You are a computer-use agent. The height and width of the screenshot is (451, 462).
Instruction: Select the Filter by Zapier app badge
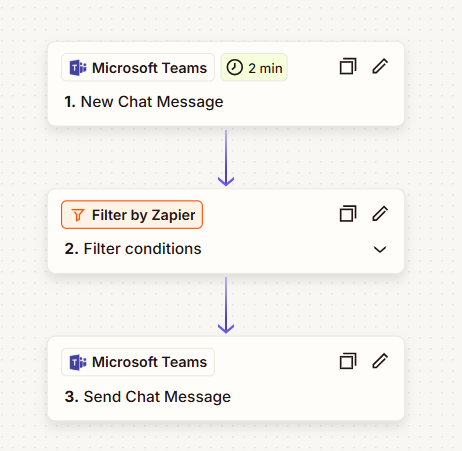point(132,215)
